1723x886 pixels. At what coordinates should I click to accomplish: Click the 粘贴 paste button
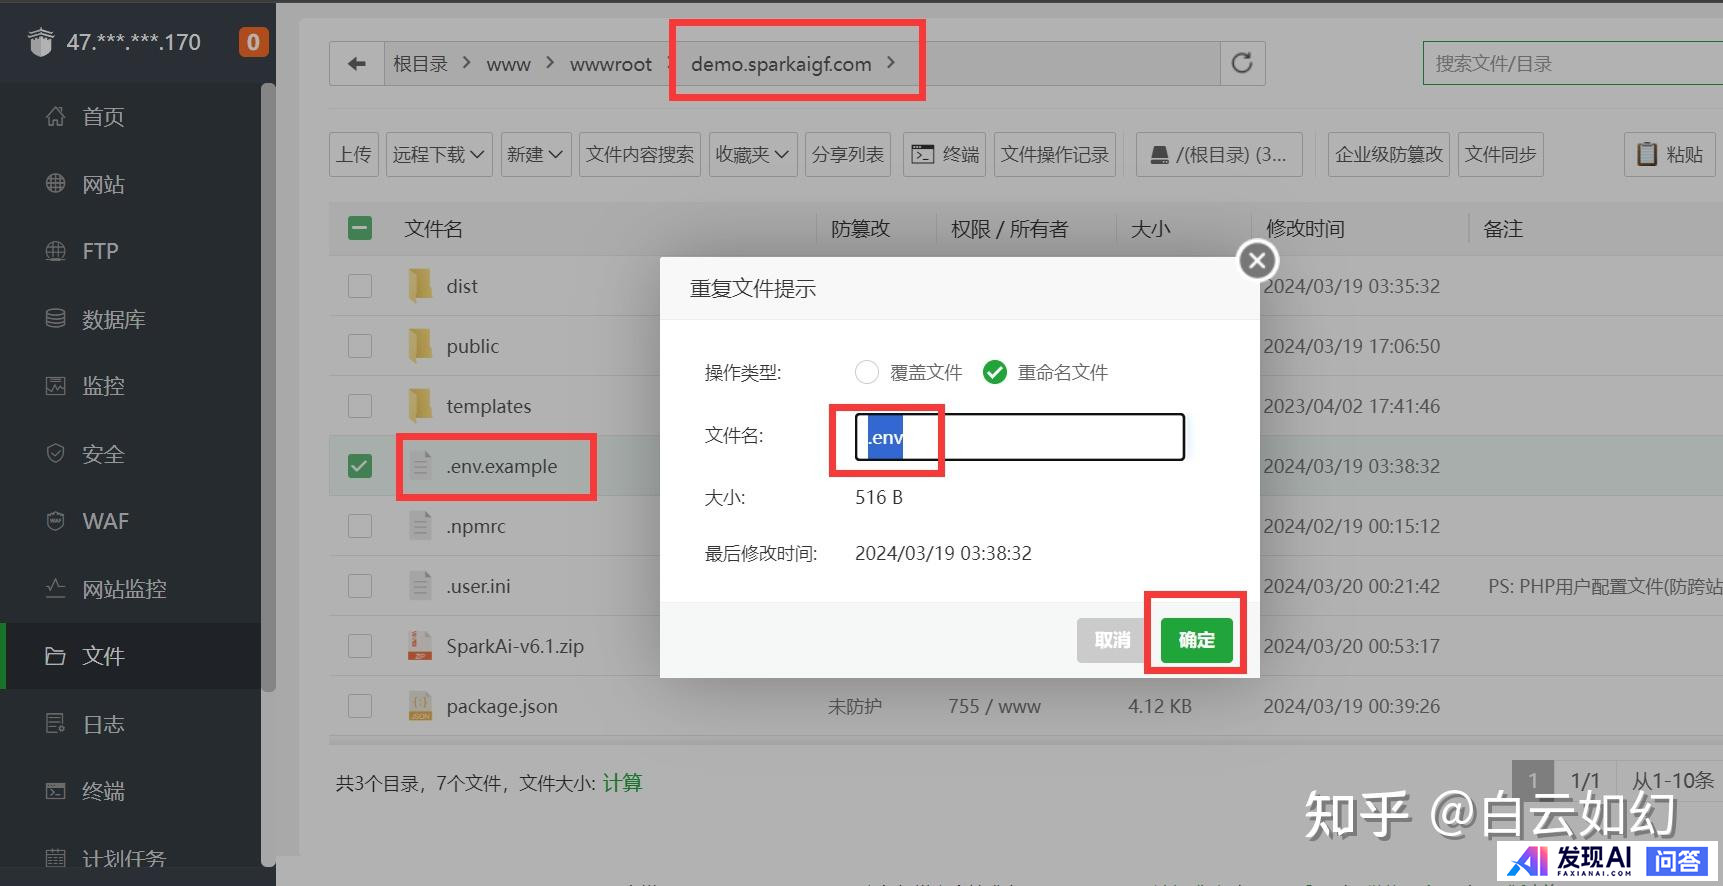tap(1669, 155)
